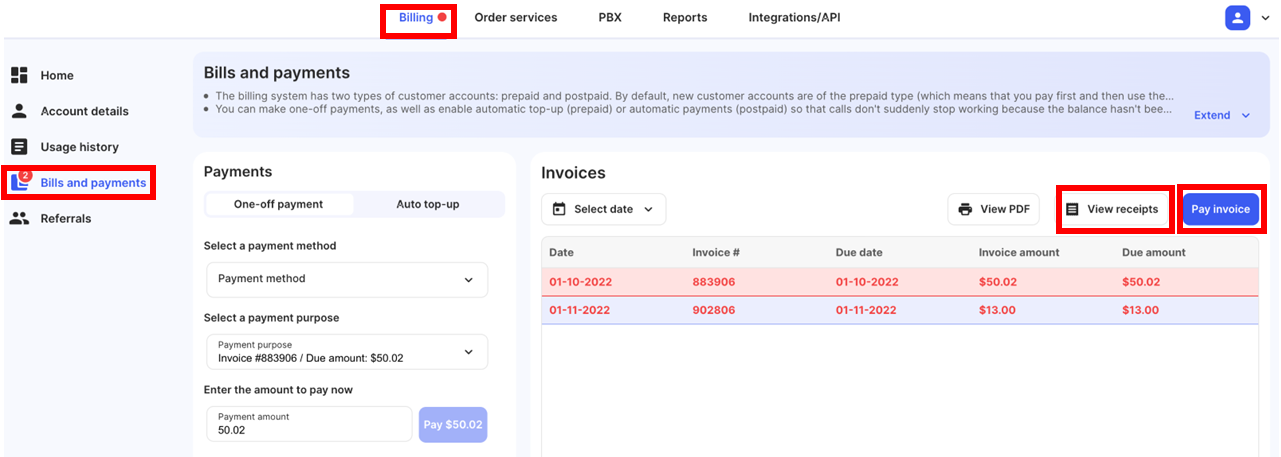Click the Account details person icon
Viewport: 1281px width, 457px height.
pos(19,111)
